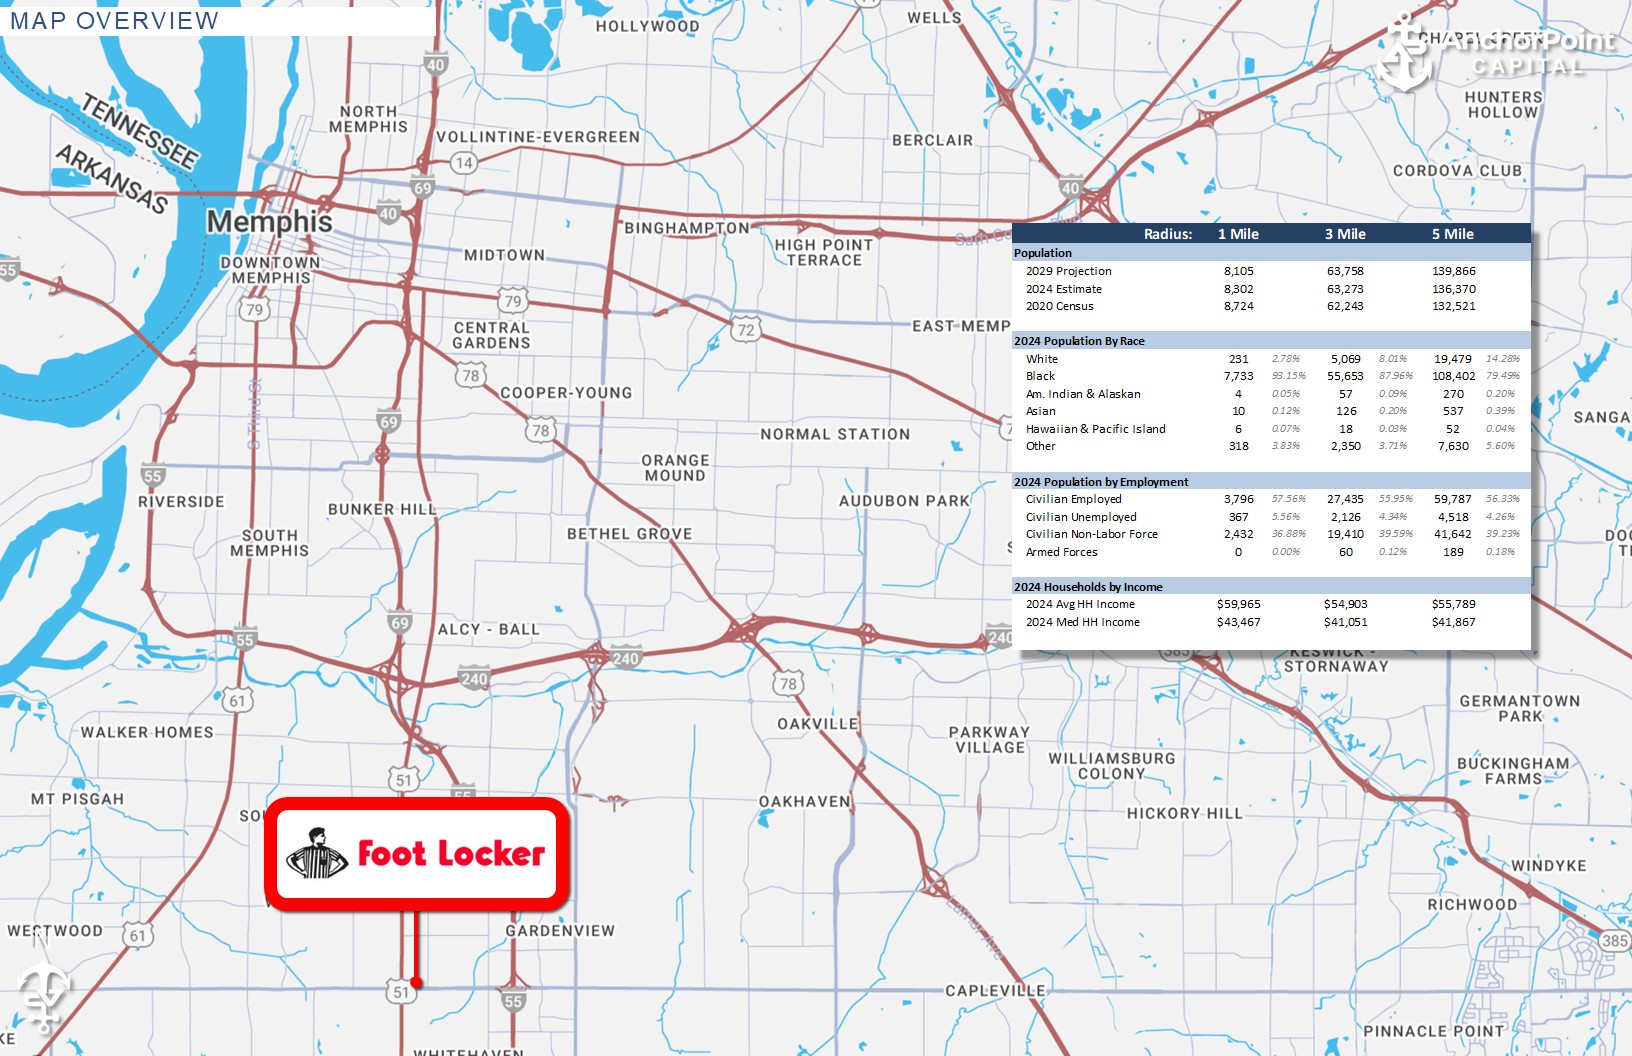Click the Hollywood label
Image resolution: width=1632 pixels, height=1056 pixels.
[648, 26]
